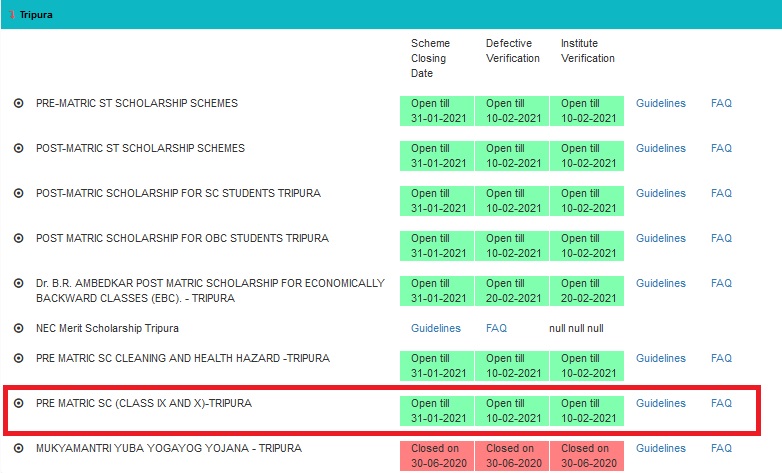Open Guidelines for Dr. B.R. Ambedkar EBC scholarship
This screenshot has height=473, width=782.
coord(660,284)
